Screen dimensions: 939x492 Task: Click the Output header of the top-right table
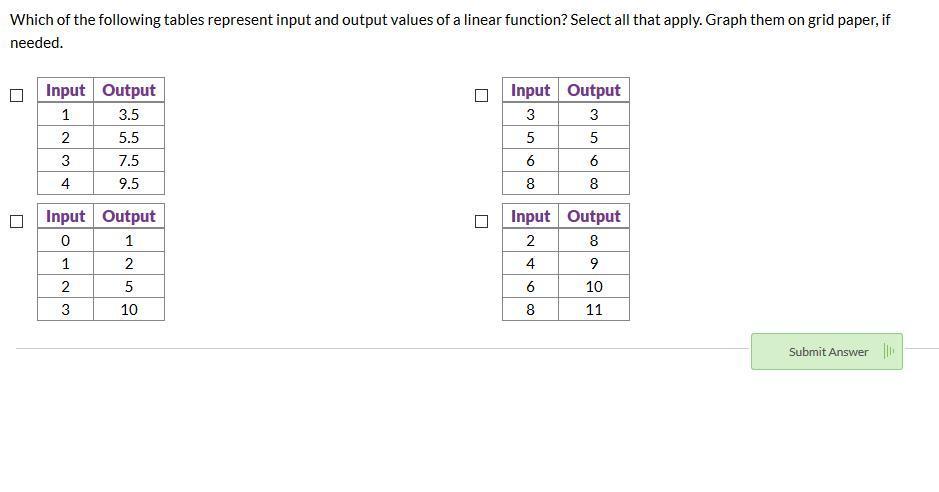(593, 90)
